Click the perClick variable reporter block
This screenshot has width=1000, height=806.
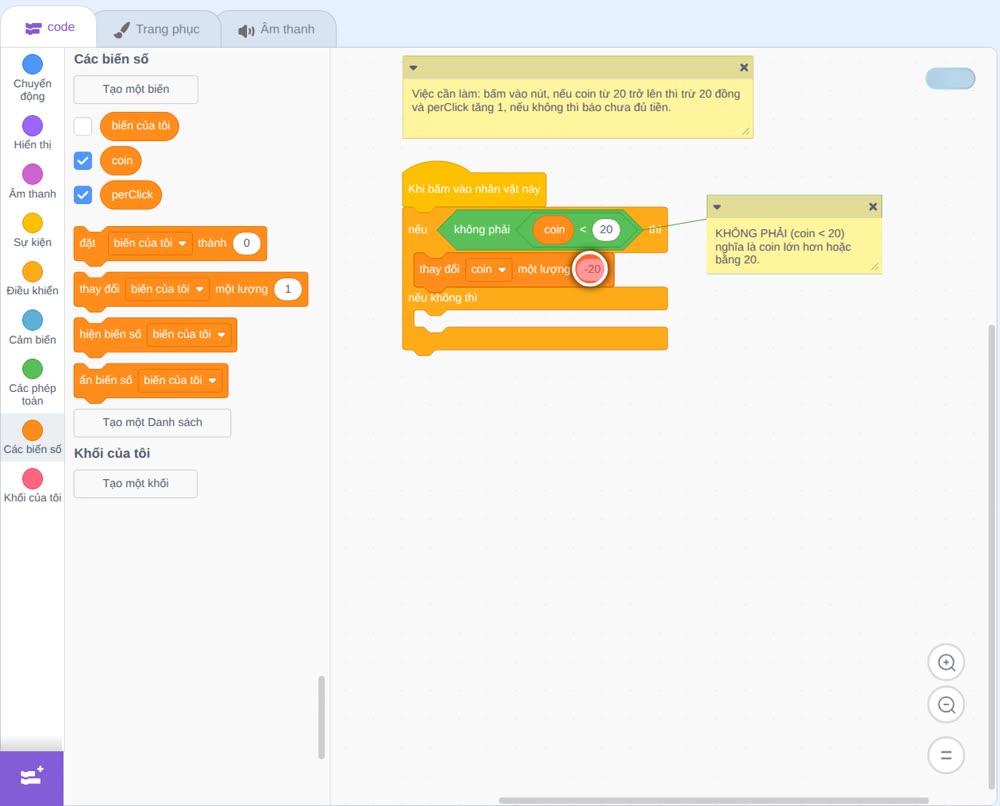[131, 194]
